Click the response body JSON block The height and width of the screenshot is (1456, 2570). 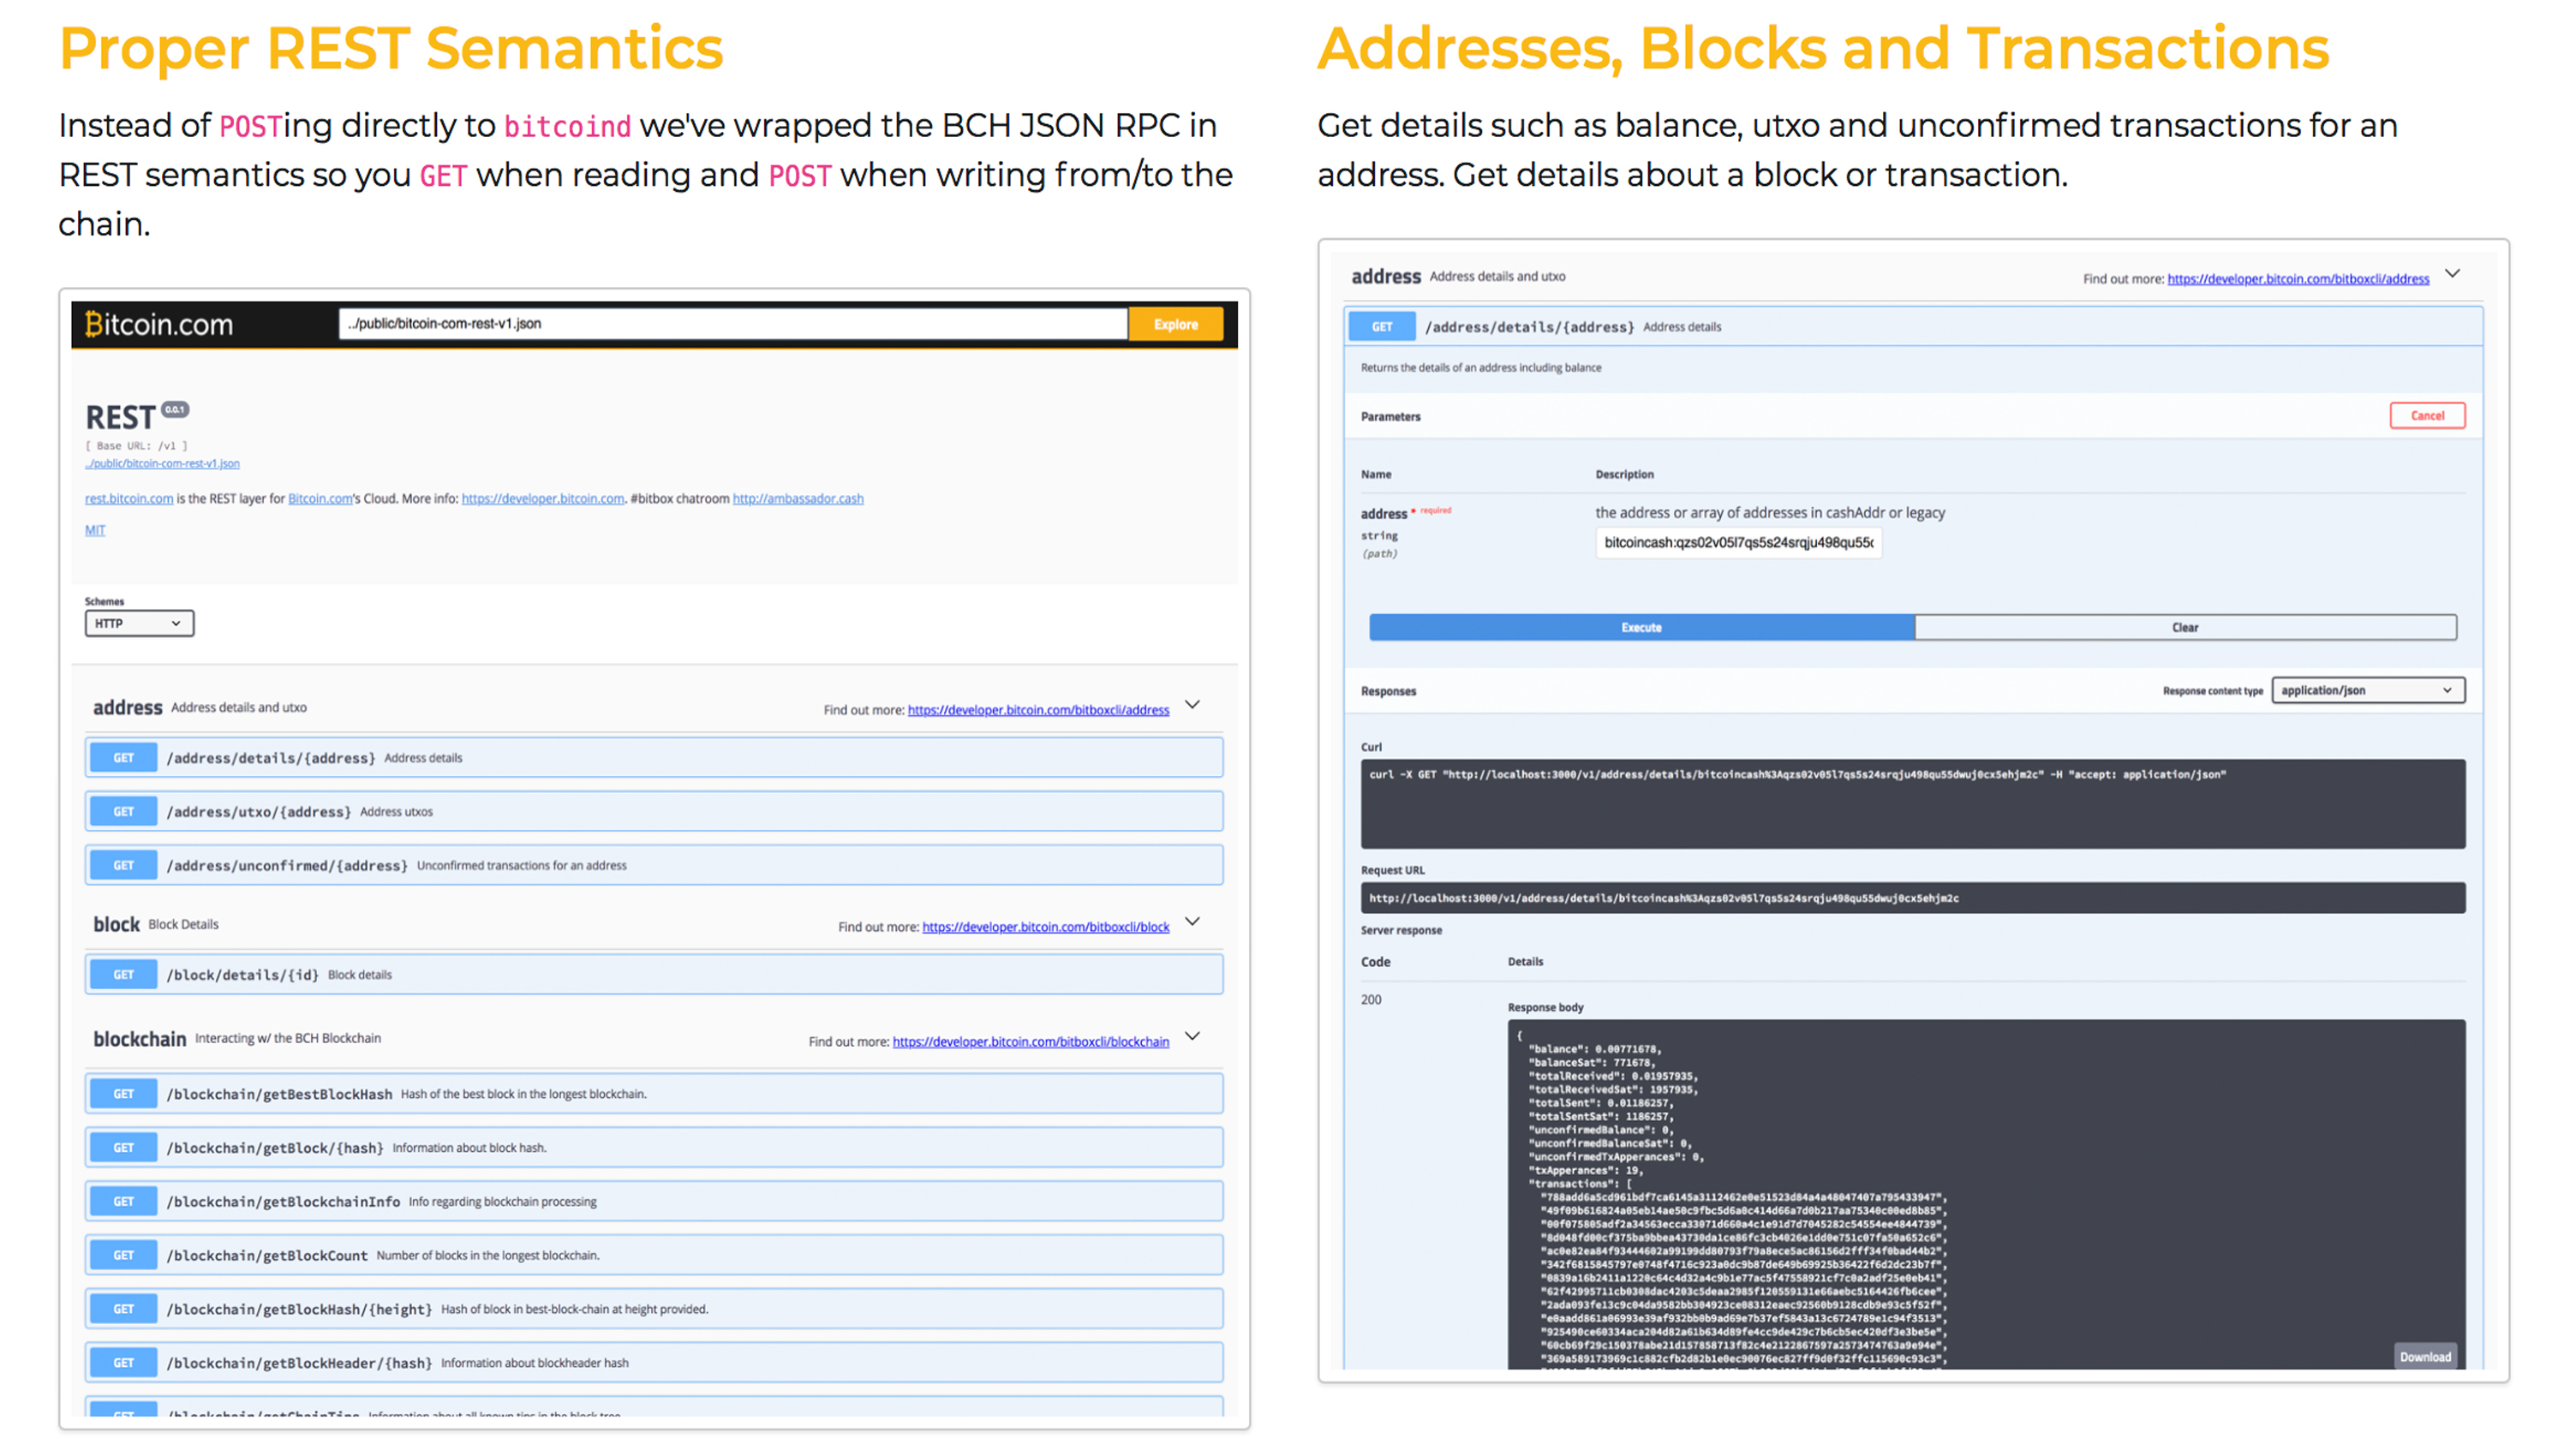point(1986,1195)
